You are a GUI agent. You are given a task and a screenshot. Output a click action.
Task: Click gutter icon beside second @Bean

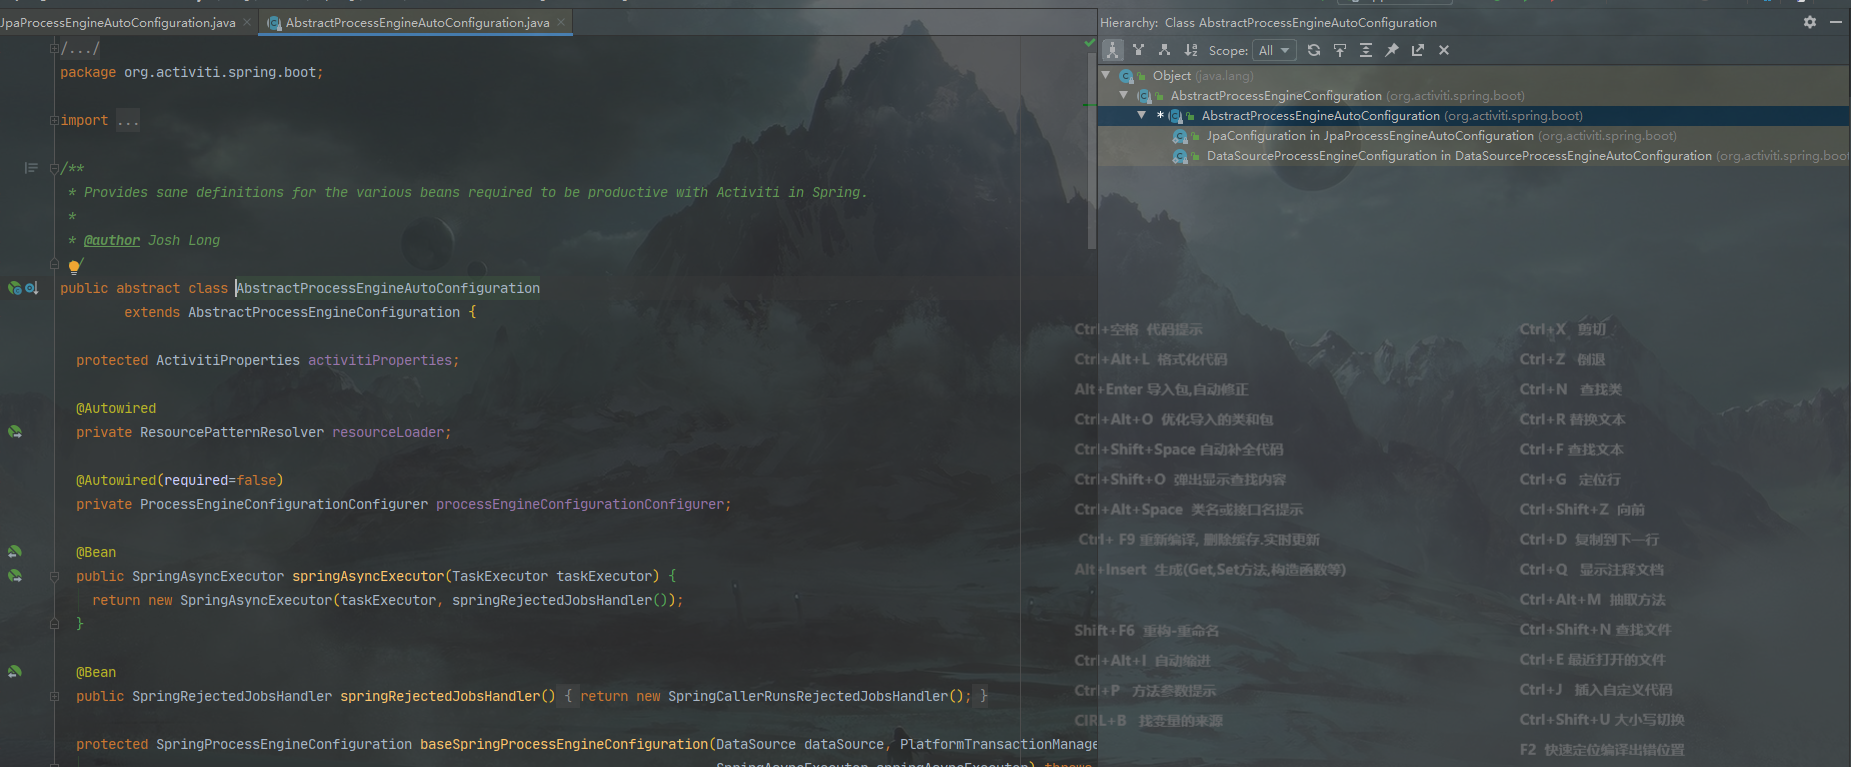tap(15, 672)
